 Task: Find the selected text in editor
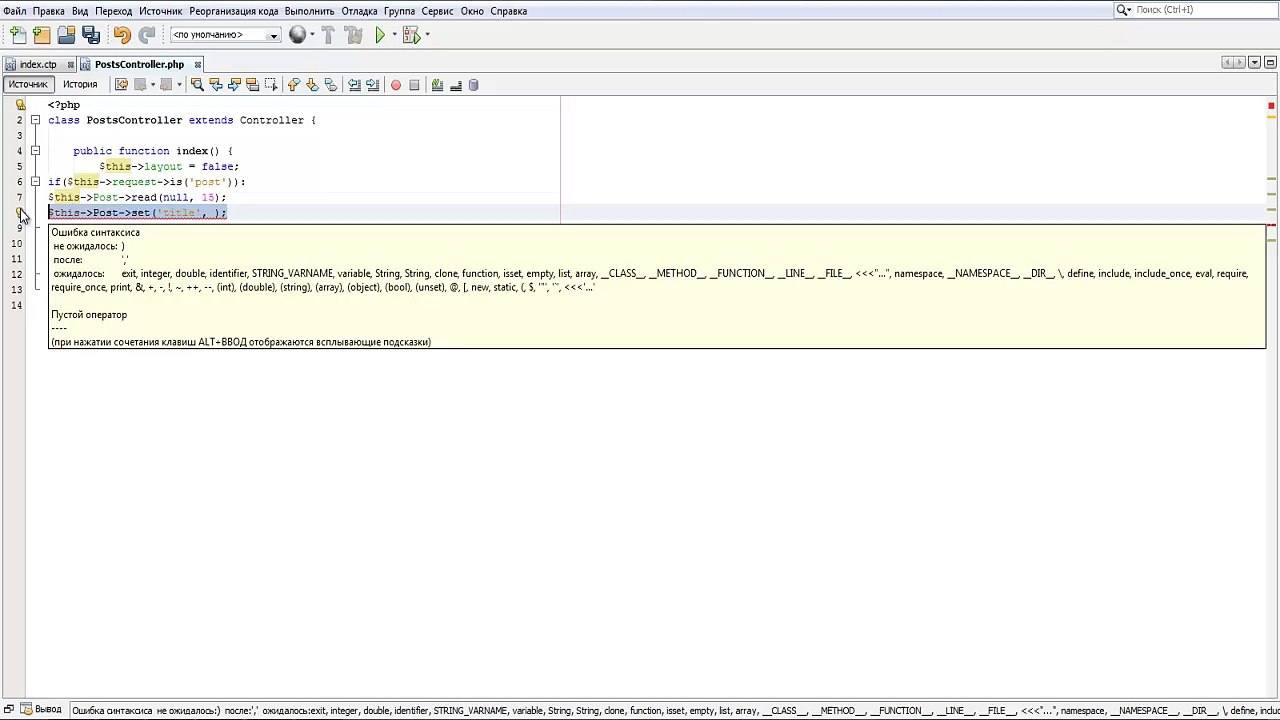(x=197, y=85)
